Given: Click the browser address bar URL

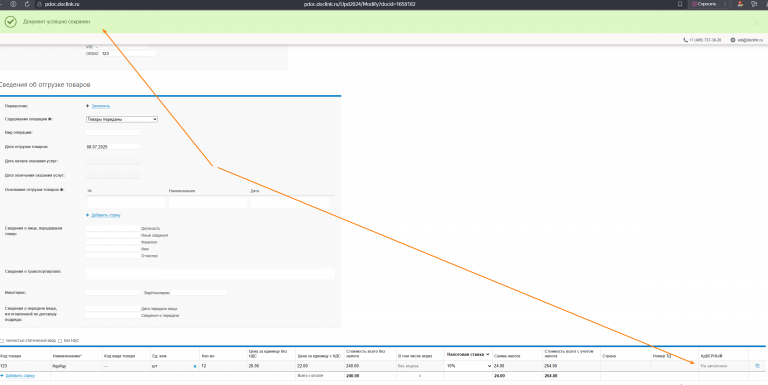Looking at the screenshot, I should [360, 4].
